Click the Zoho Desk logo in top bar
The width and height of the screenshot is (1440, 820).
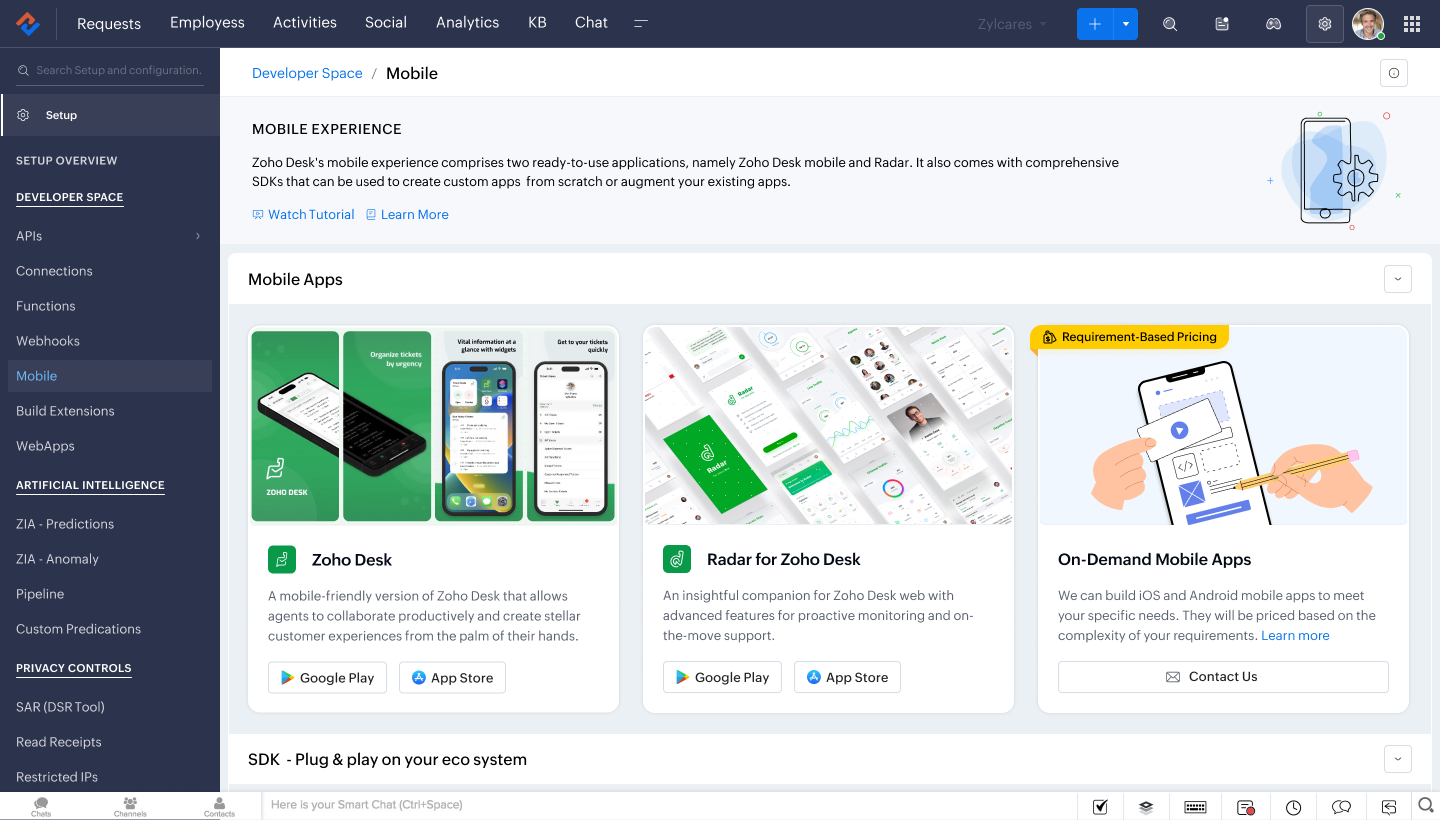coord(28,23)
